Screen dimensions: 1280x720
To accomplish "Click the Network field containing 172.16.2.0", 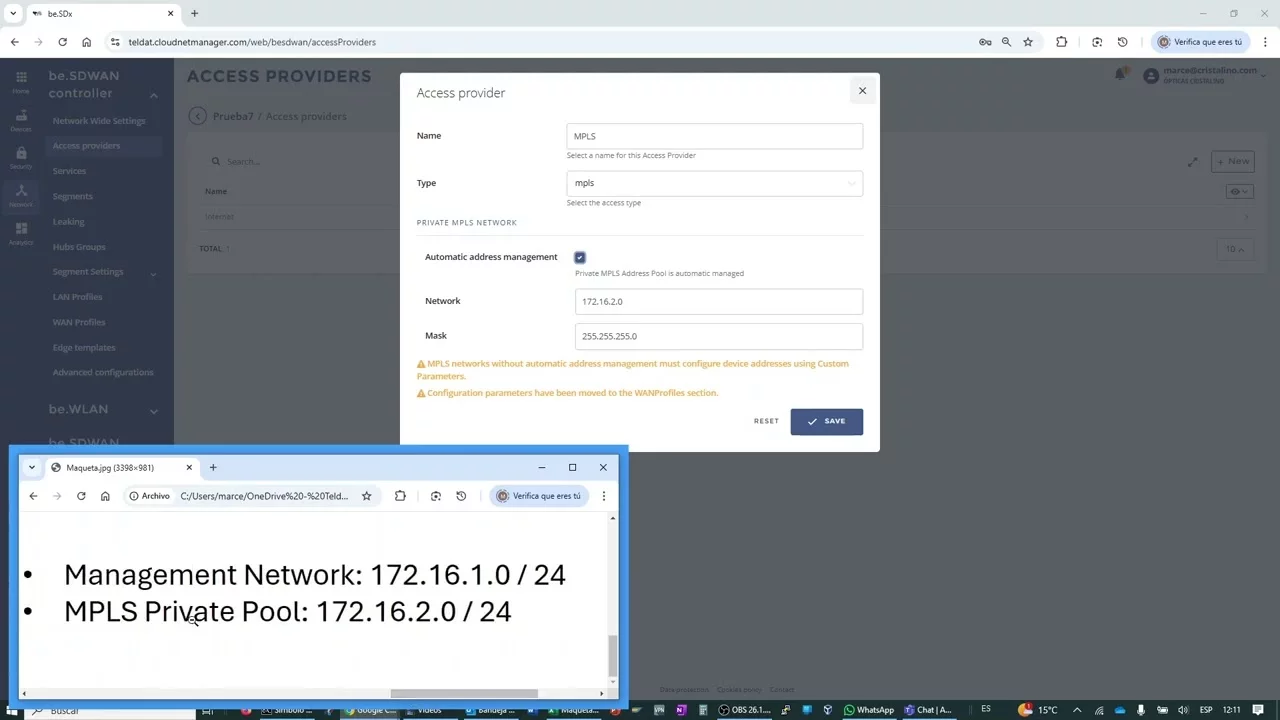I will (718, 302).
